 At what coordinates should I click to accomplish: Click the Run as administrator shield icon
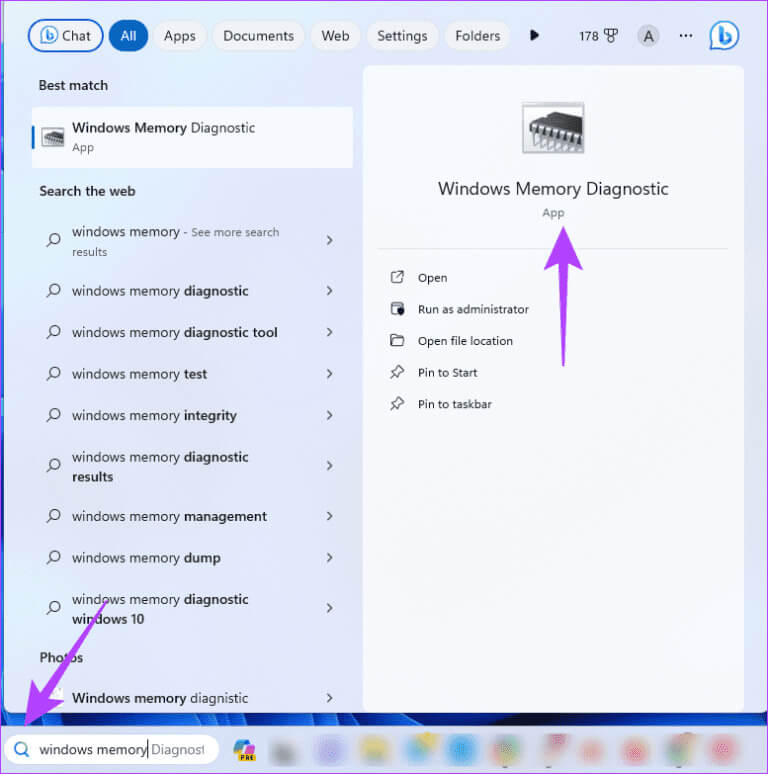click(397, 309)
